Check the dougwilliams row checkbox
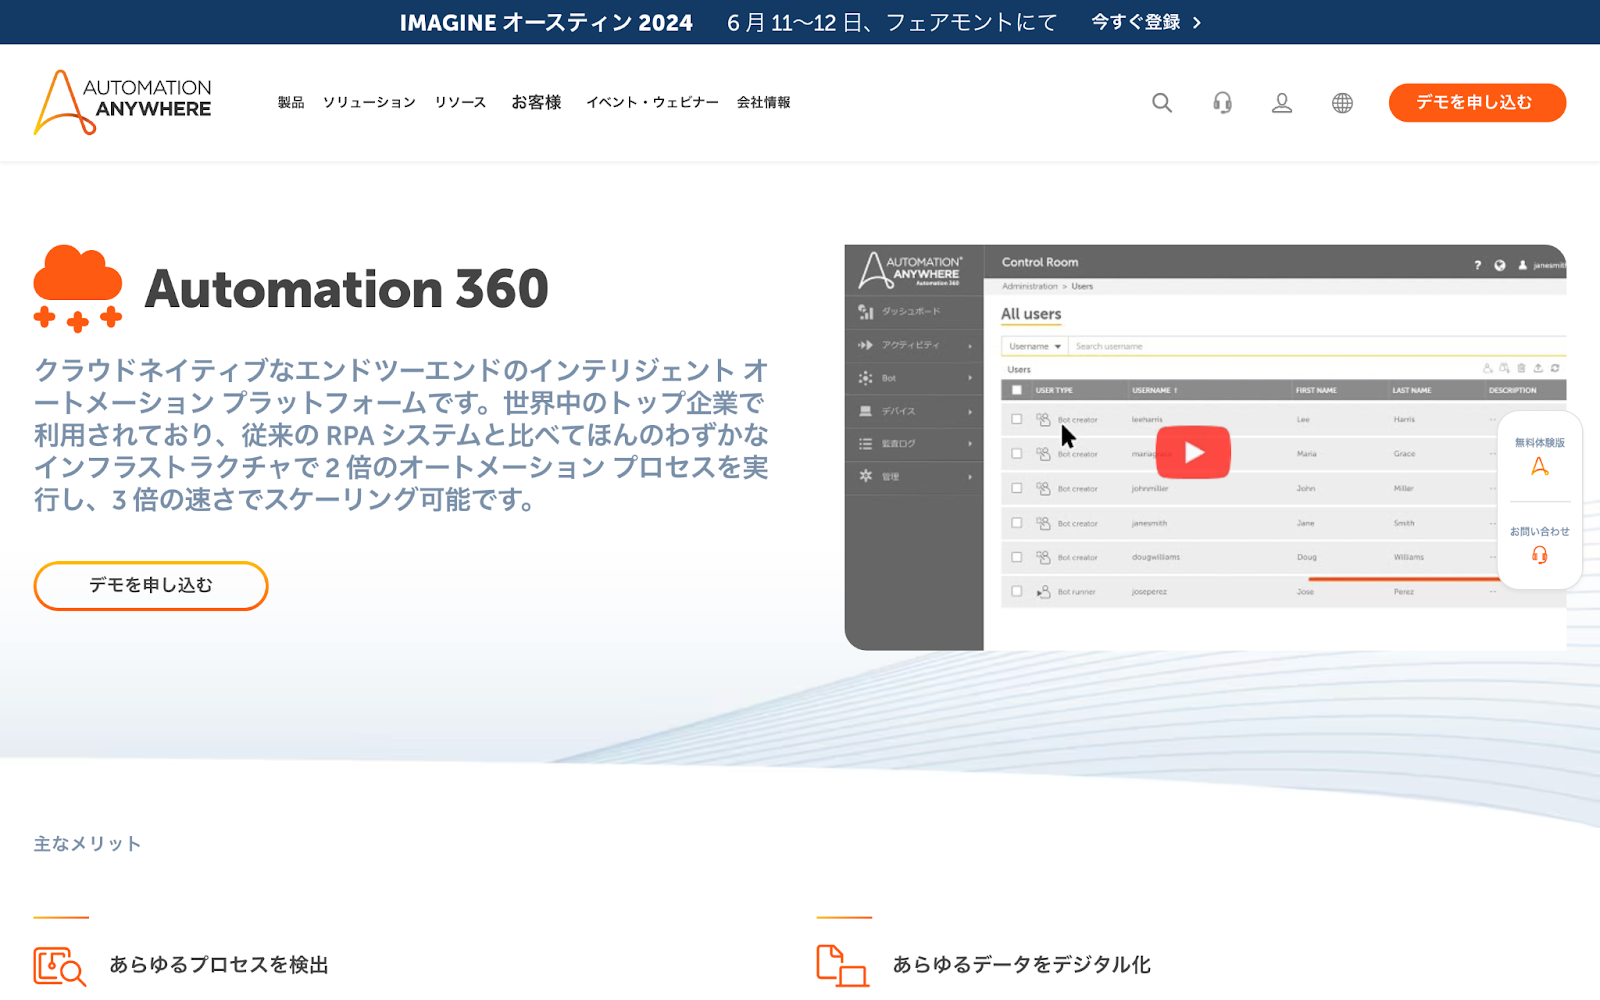1600x1000 pixels. pyautogui.click(x=1016, y=557)
